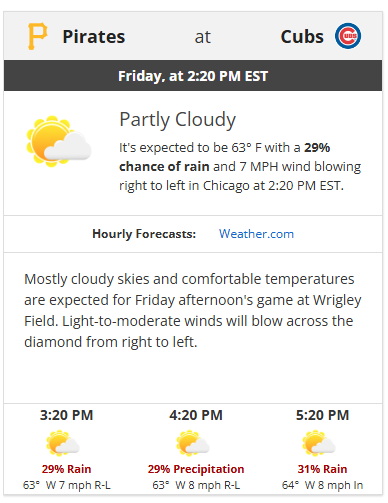Click the 4:20 PM weather icon
The height and width of the screenshot is (503, 388).
(x=192, y=443)
